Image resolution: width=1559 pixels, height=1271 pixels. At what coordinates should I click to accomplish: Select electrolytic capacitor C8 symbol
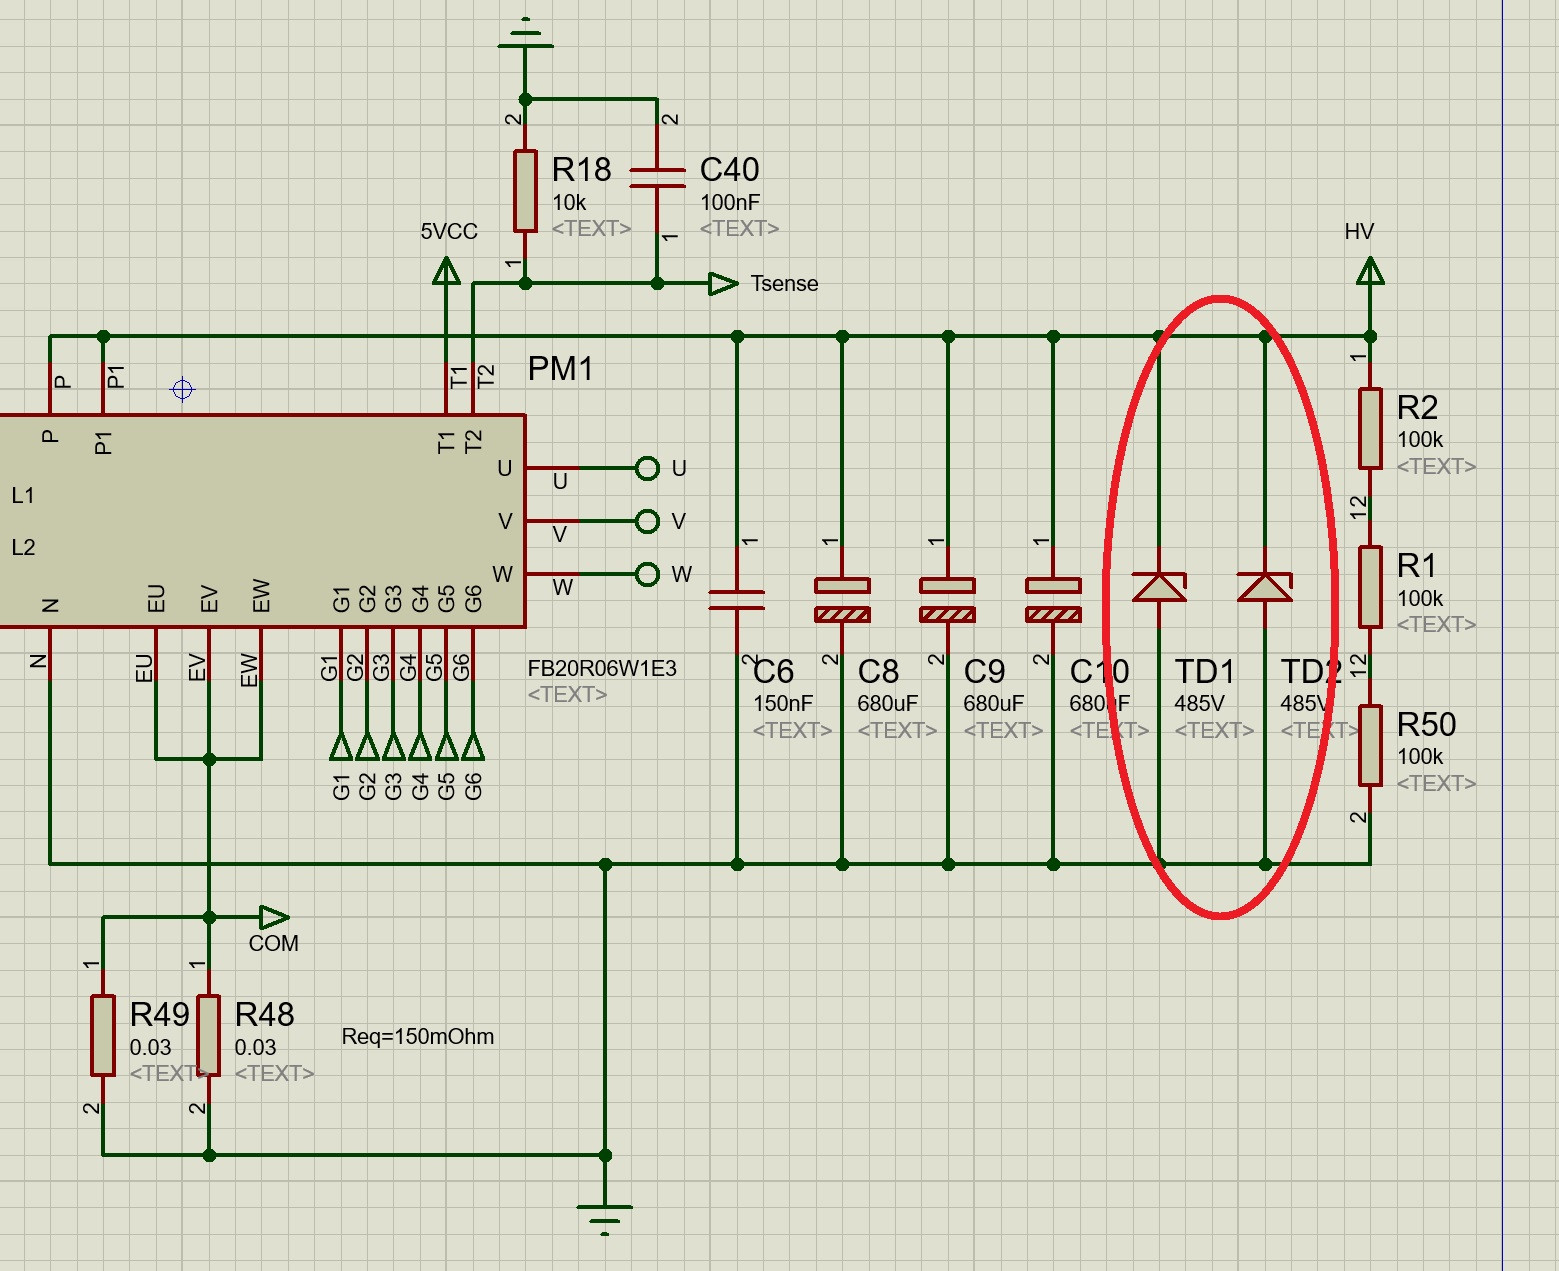coord(842,600)
